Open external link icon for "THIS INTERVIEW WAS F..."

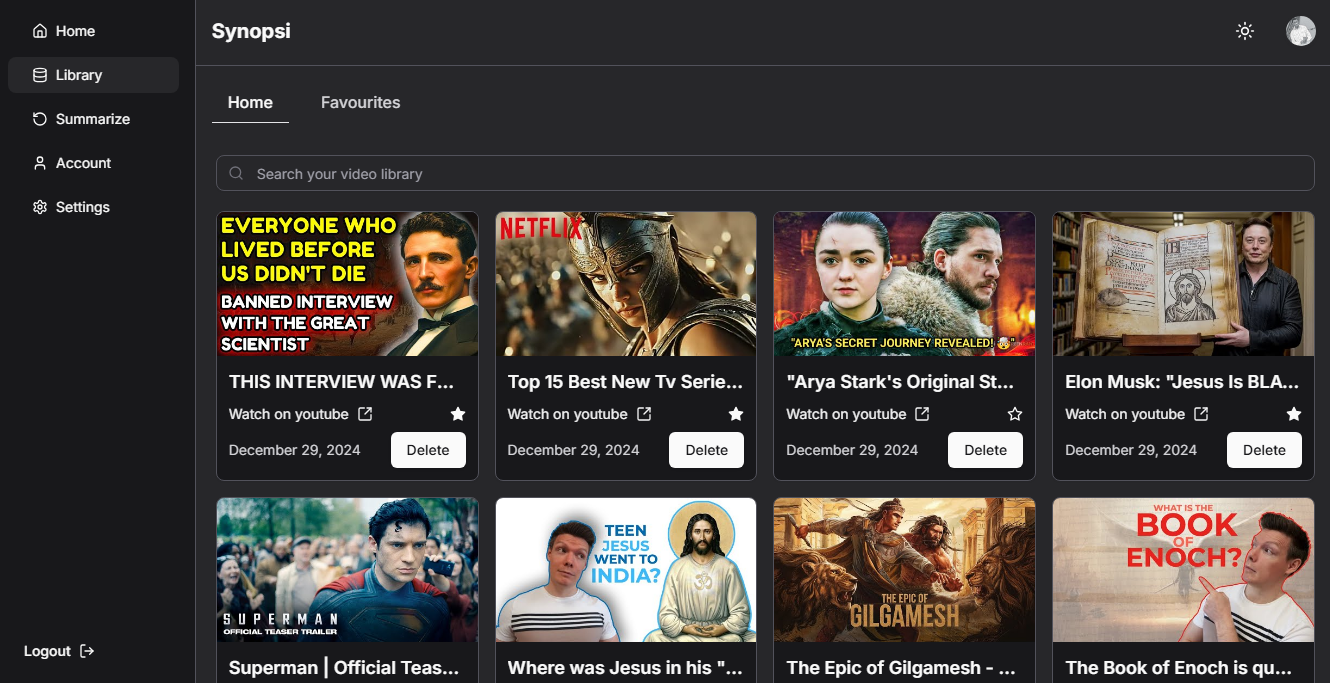pos(365,414)
